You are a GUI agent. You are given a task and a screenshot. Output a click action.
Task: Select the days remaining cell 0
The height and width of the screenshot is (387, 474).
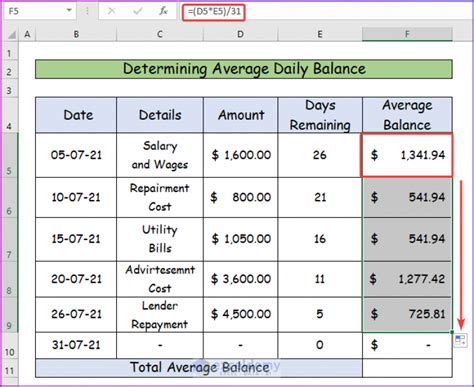[x=320, y=345]
